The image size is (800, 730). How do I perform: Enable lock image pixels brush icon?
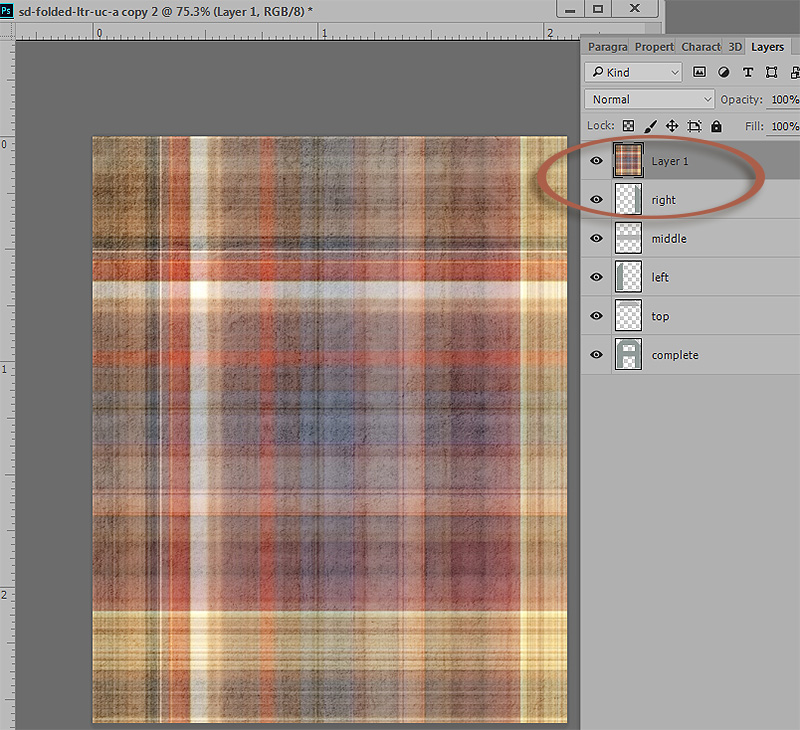click(651, 126)
